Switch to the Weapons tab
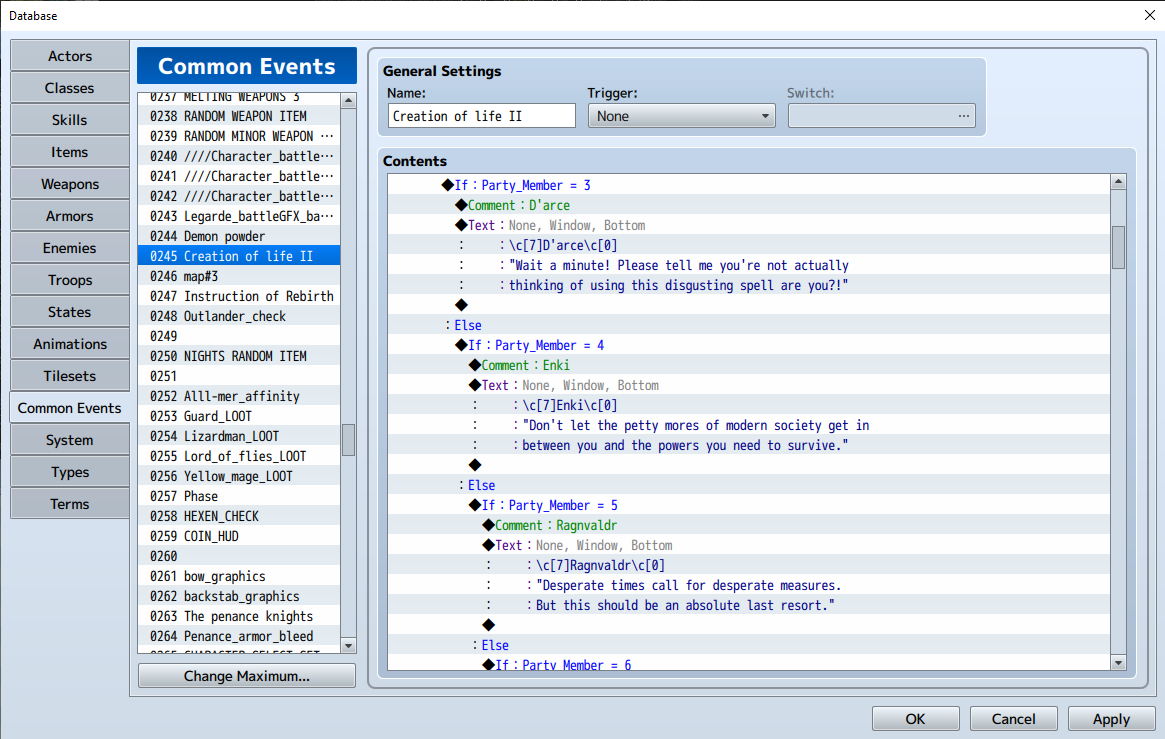Viewport: 1165px width, 739px height. 70,184
